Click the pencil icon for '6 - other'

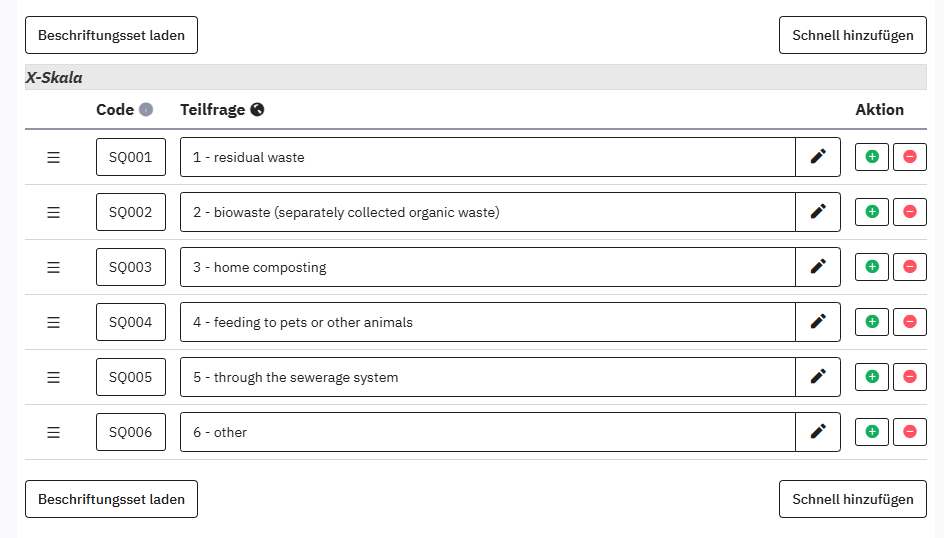(x=818, y=431)
